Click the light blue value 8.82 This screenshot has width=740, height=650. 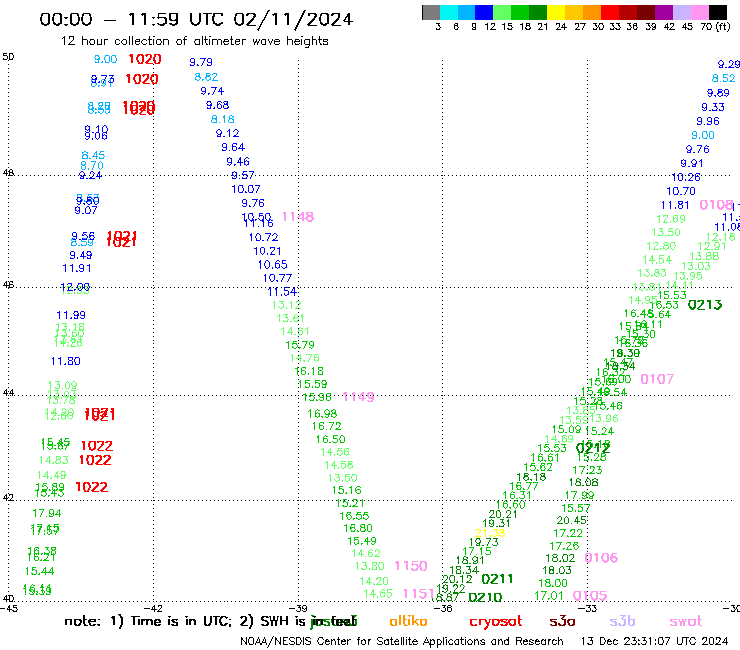(206, 77)
